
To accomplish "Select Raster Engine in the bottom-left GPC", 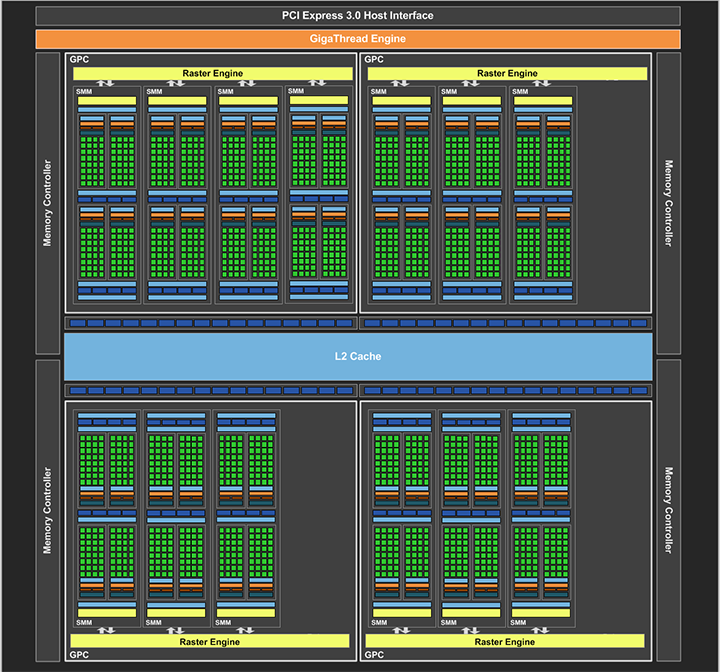I will pos(211,641).
